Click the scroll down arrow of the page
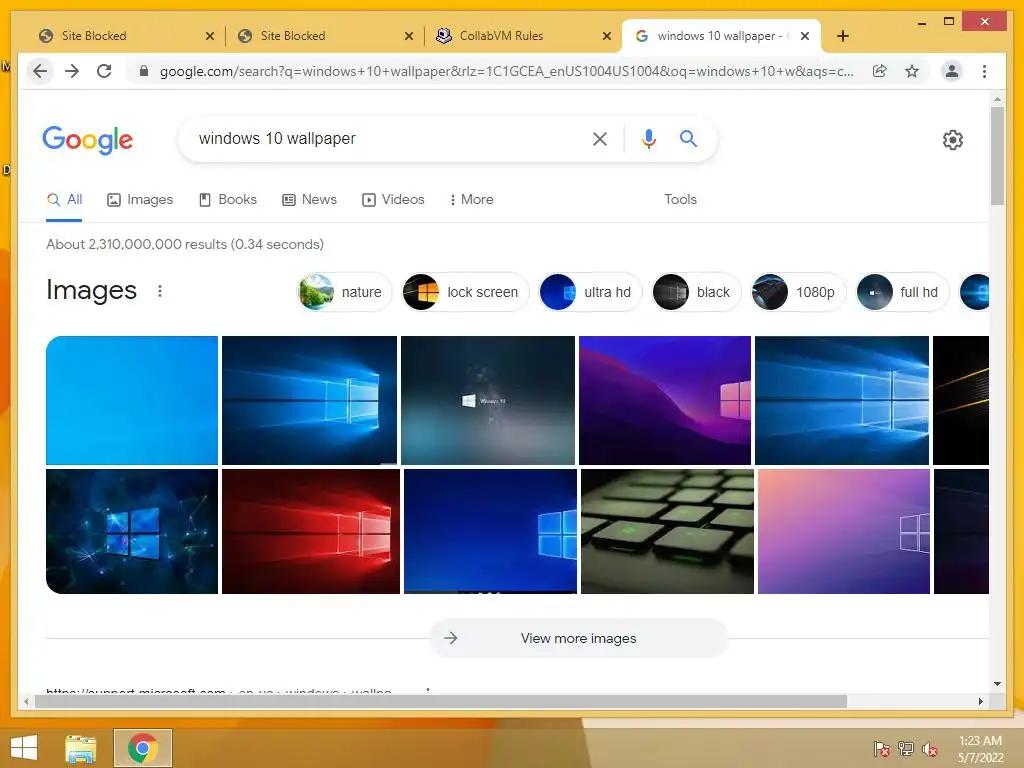 pos(997,684)
